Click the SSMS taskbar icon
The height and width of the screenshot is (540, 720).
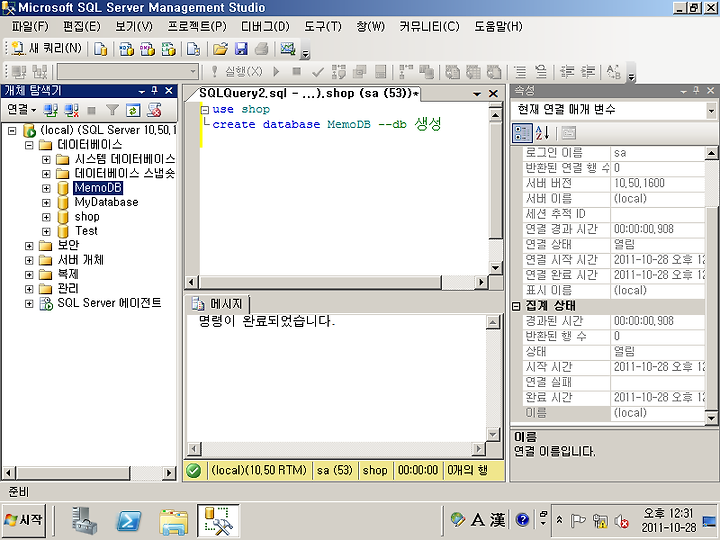[x=219, y=521]
